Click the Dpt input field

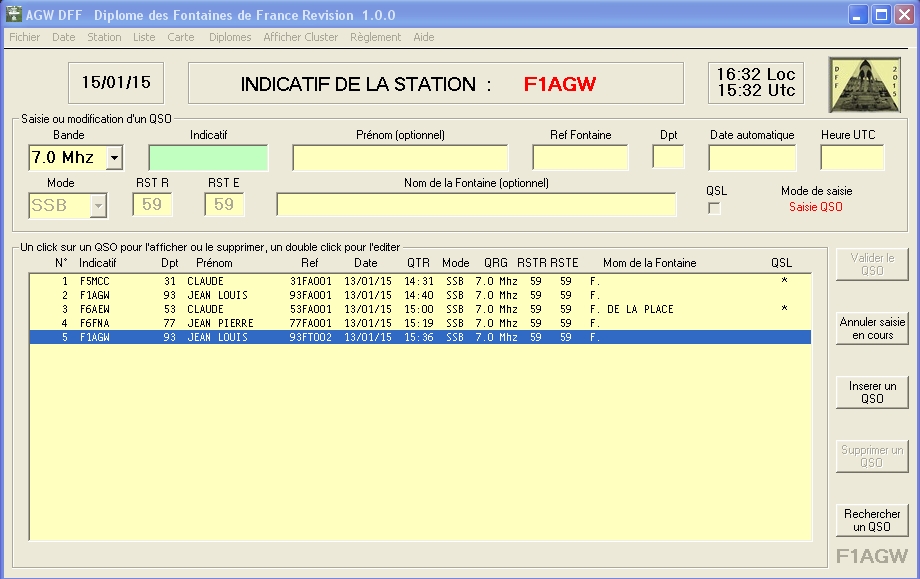(668, 157)
